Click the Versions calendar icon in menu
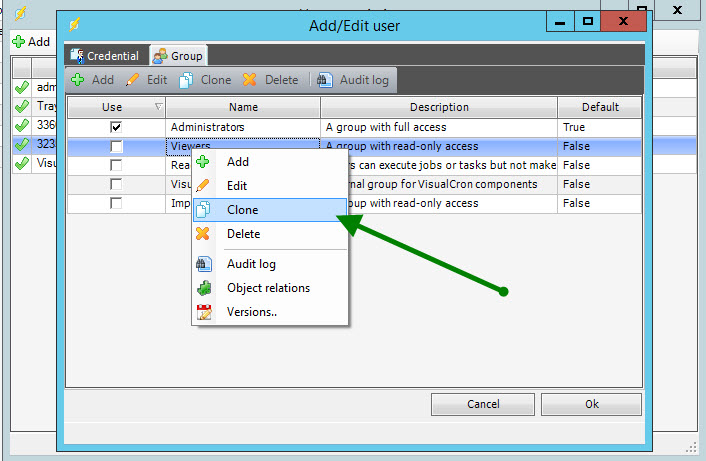 [204, 312]
